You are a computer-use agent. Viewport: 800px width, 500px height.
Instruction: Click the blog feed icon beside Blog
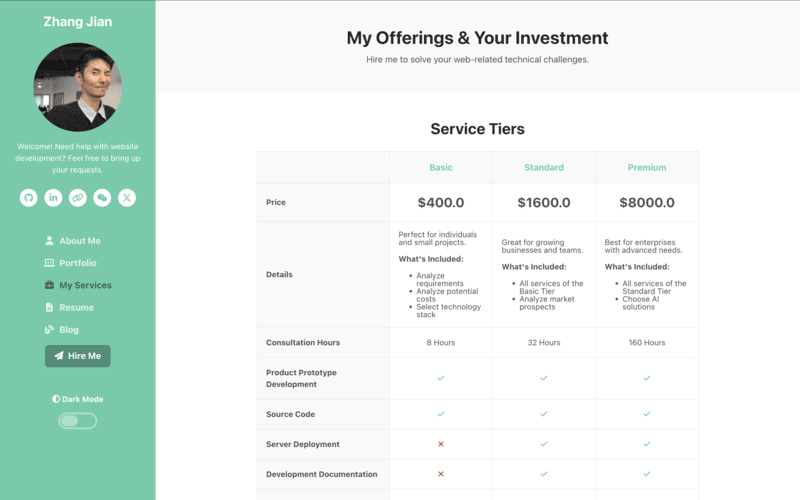(50, 329)
